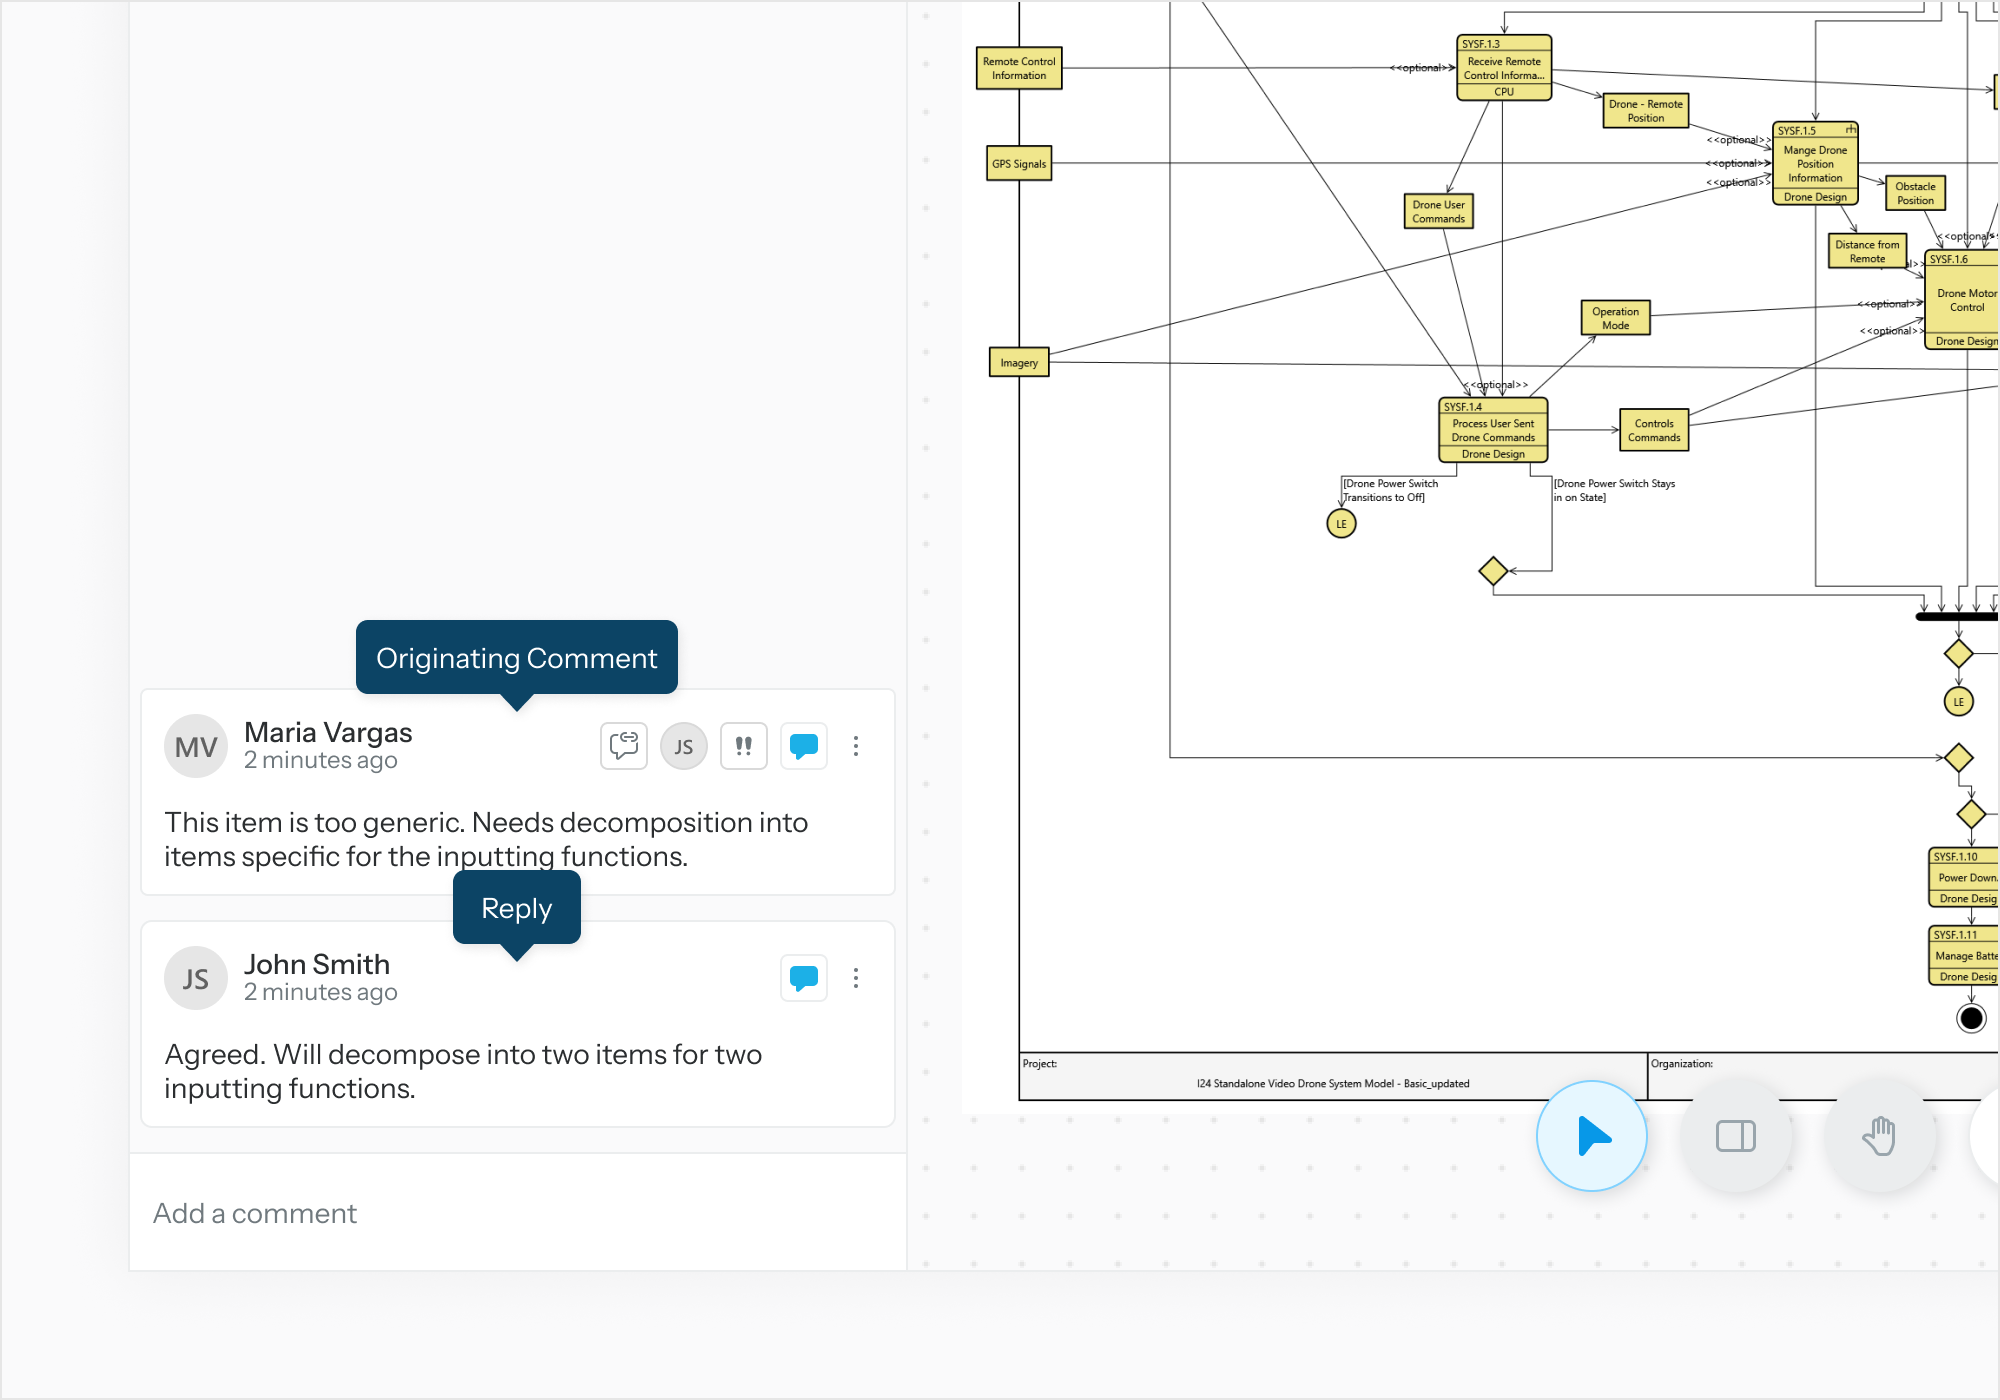
Task: Click the MV avatar for Maria Vargas
Action: click(x=196, y=746)
